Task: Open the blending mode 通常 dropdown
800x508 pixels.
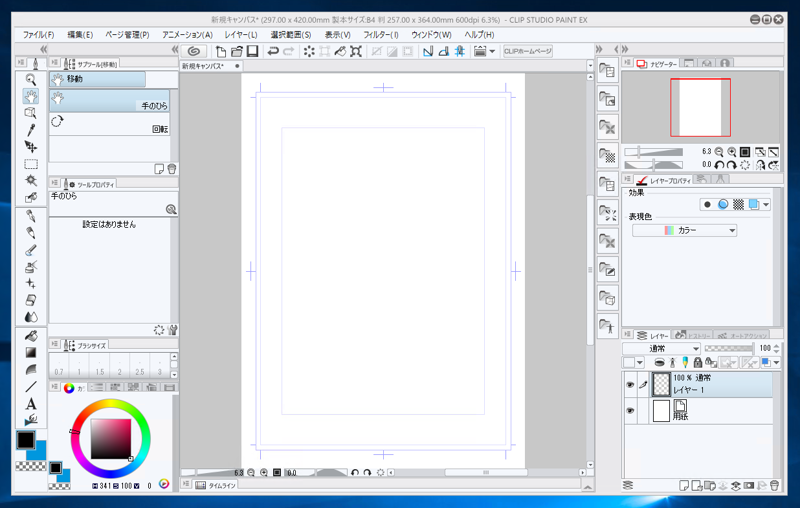Action: click(661, 348)
